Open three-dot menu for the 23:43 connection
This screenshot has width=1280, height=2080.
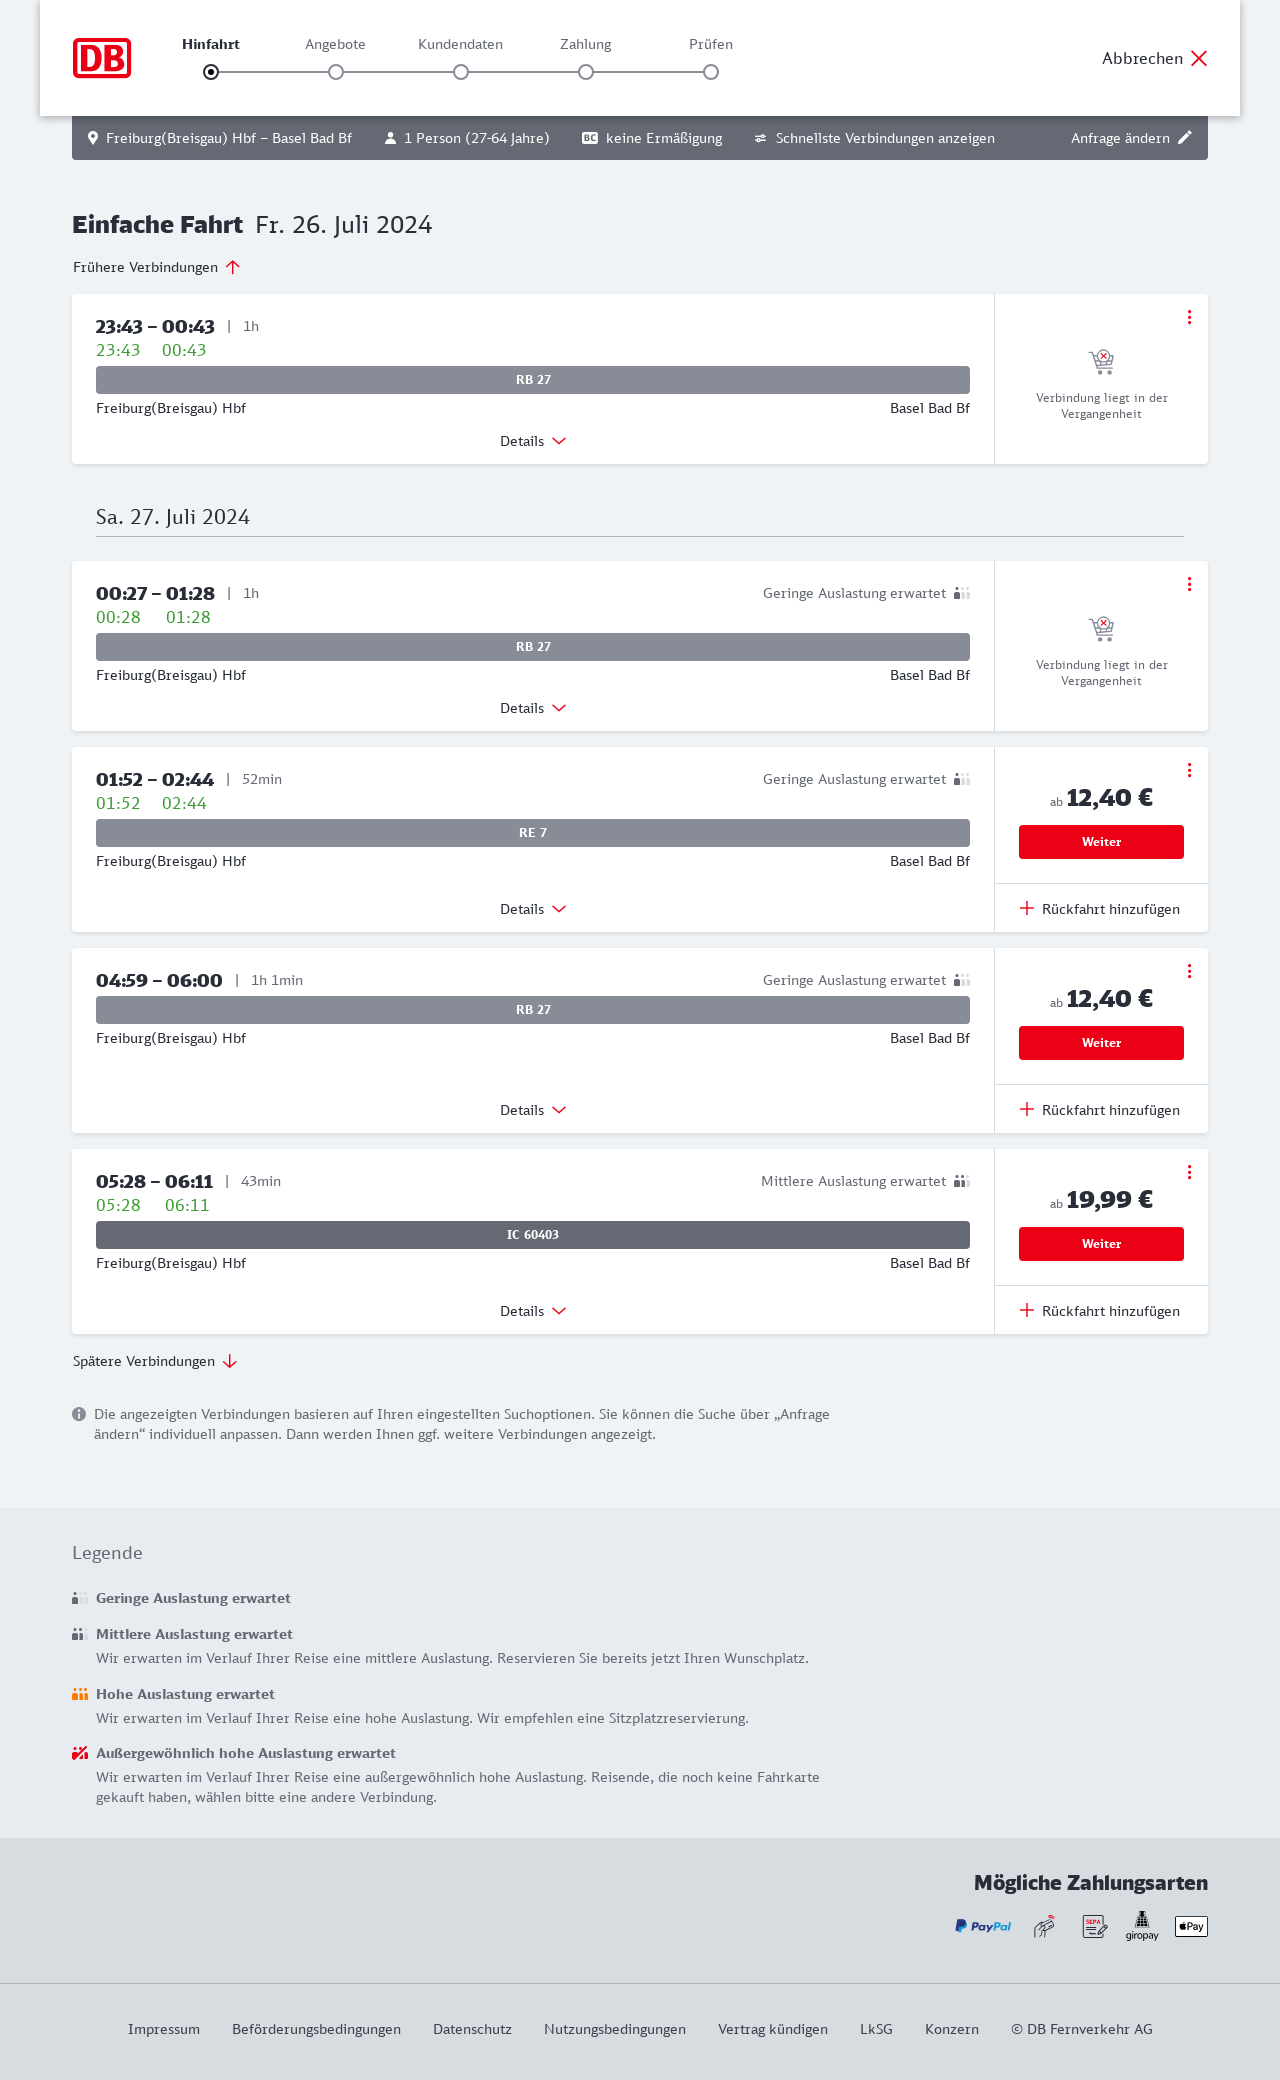pyautogui.click(x=1189, y=317)
